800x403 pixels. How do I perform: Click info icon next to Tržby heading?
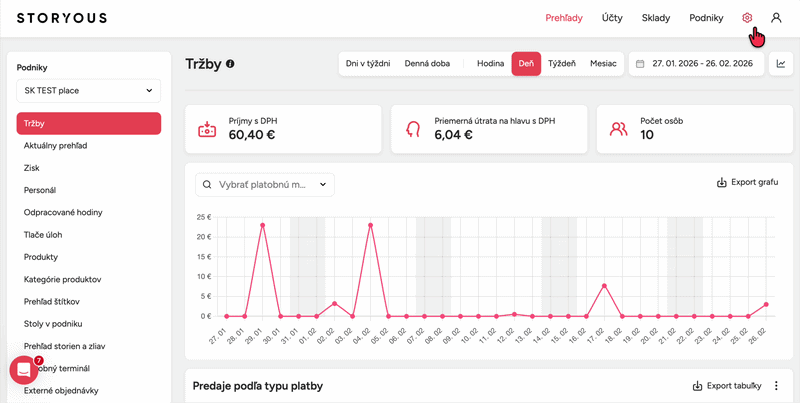click(230, 64)
